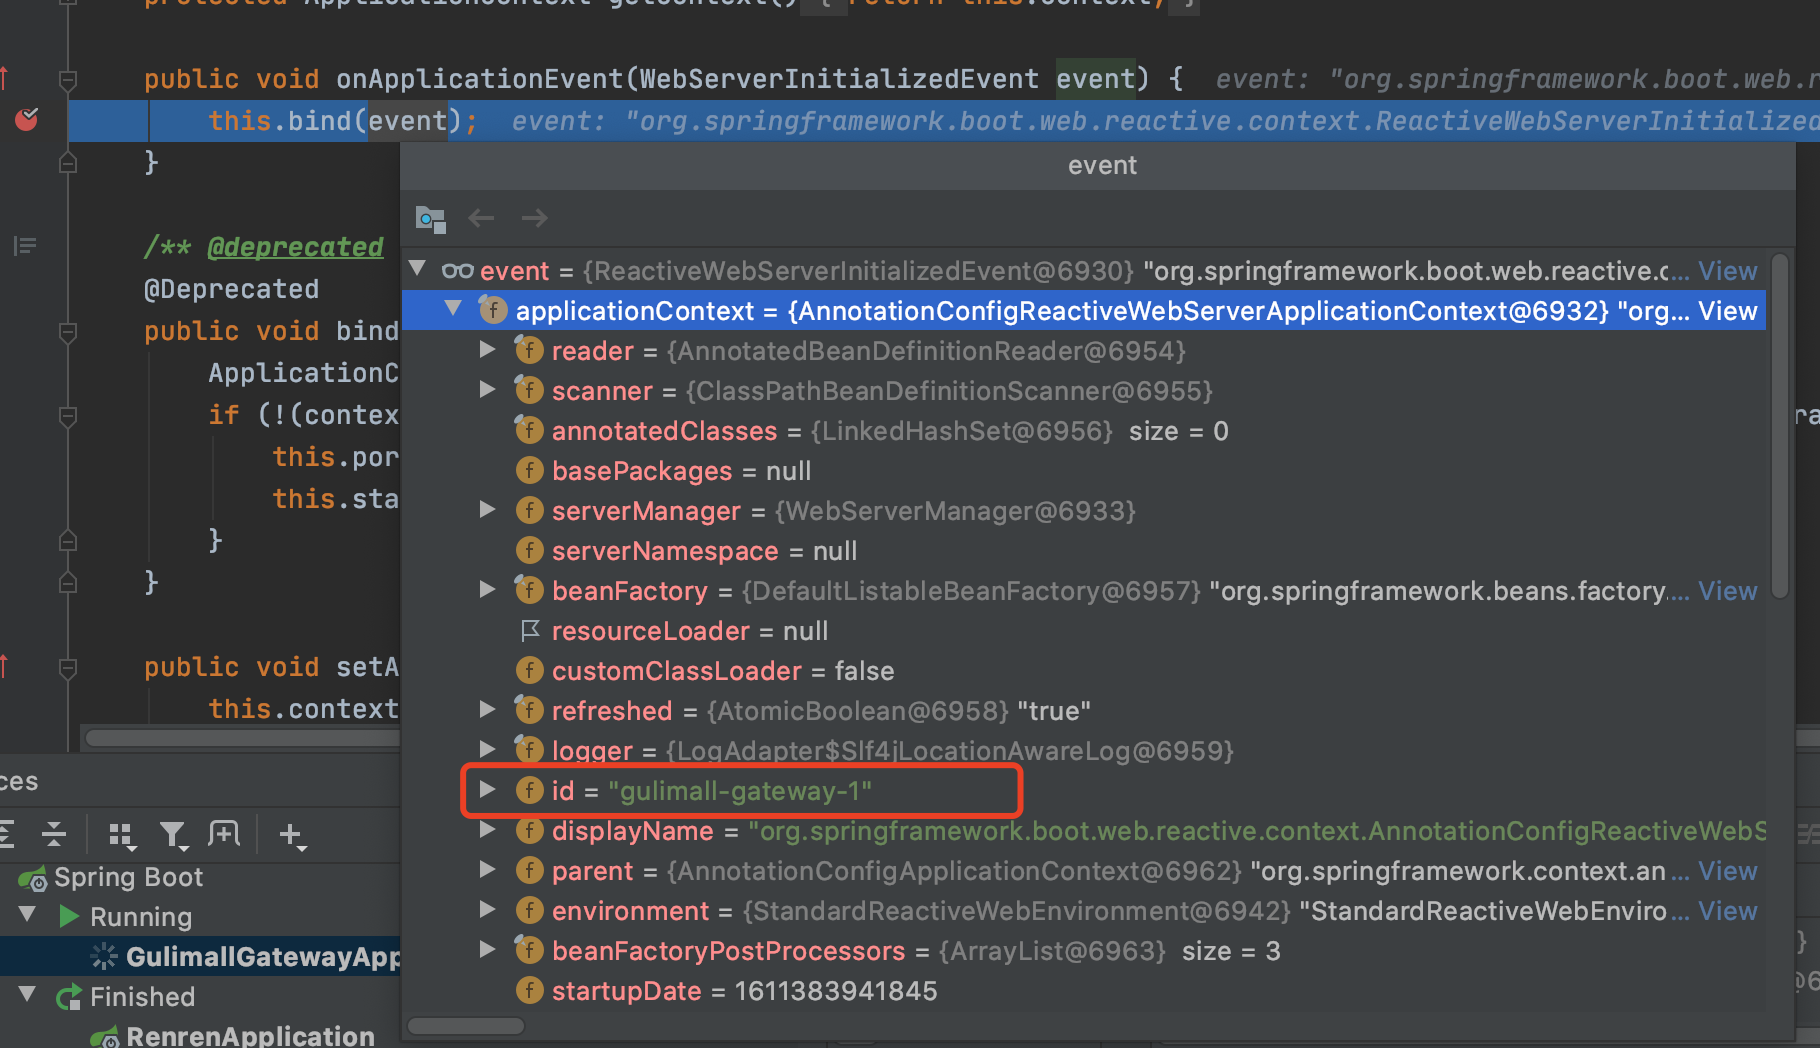The width and height of the screenshot is (1820, 1048).
Task: Expand the parent field
Action: 488,870
